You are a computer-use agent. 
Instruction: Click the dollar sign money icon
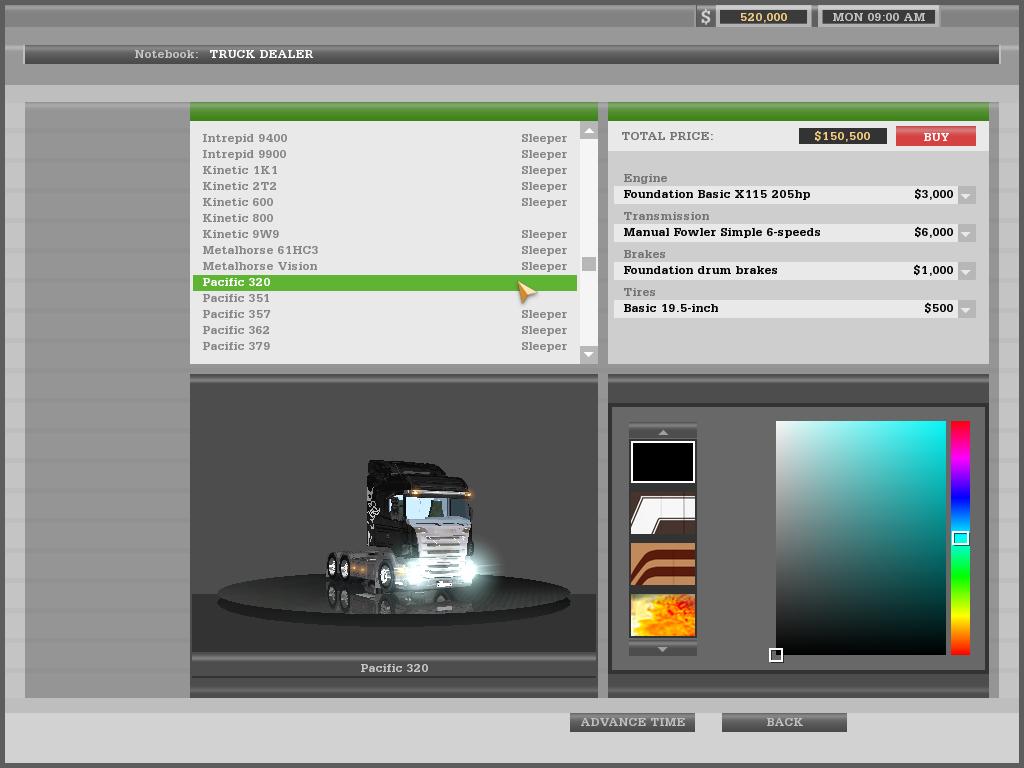(x=705, y=17)
